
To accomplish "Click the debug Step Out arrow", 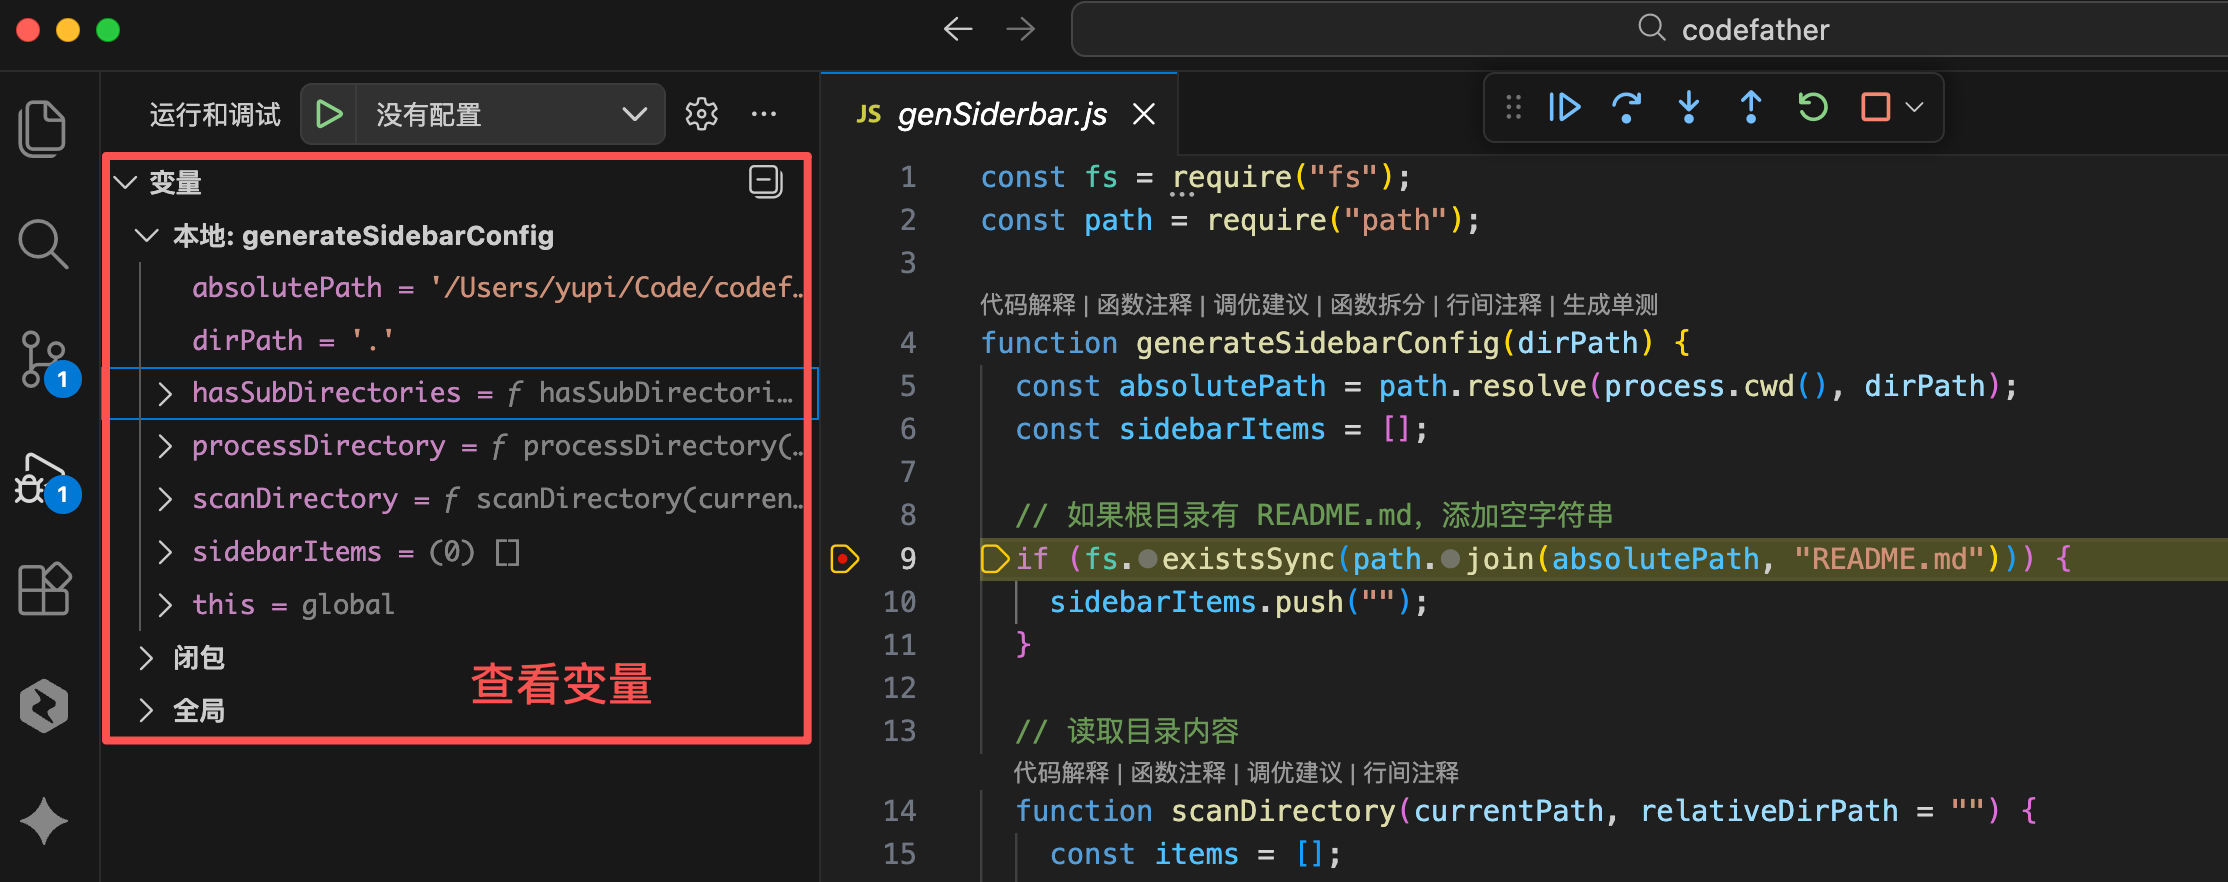I will pos(1750,107).
